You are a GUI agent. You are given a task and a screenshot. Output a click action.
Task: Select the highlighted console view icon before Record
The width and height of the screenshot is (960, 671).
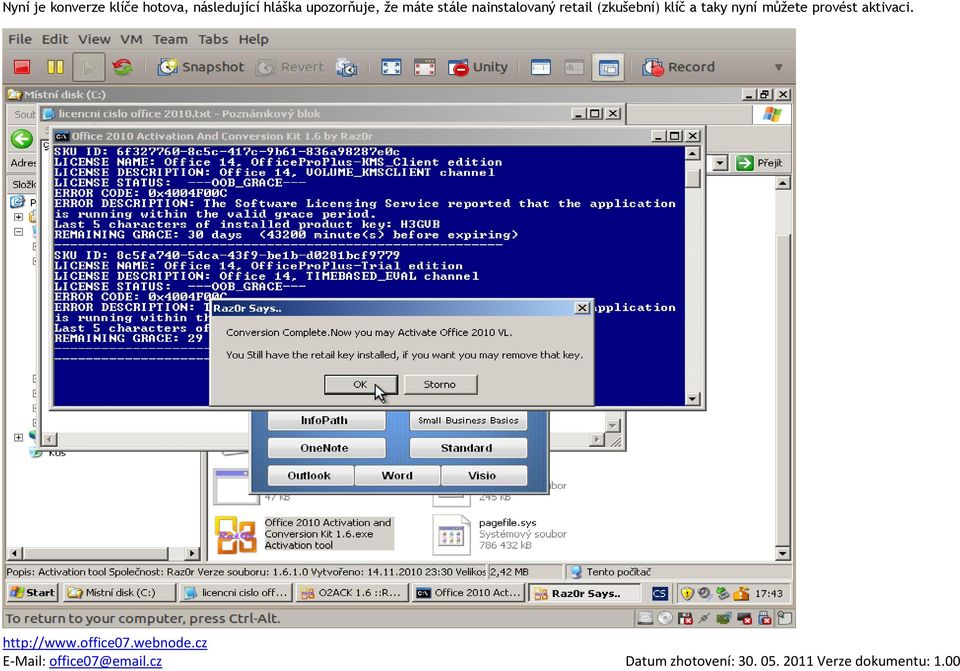pyautogui.click(x=608, y=67)
